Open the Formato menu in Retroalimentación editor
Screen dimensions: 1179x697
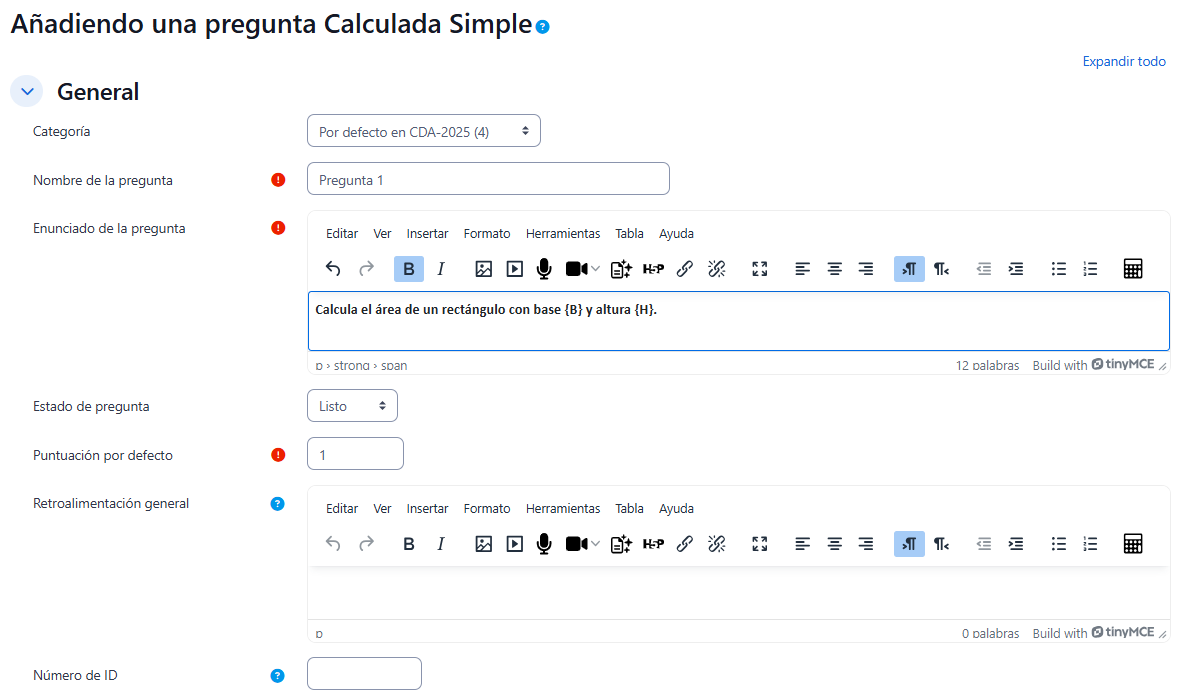tap(487, 509)
